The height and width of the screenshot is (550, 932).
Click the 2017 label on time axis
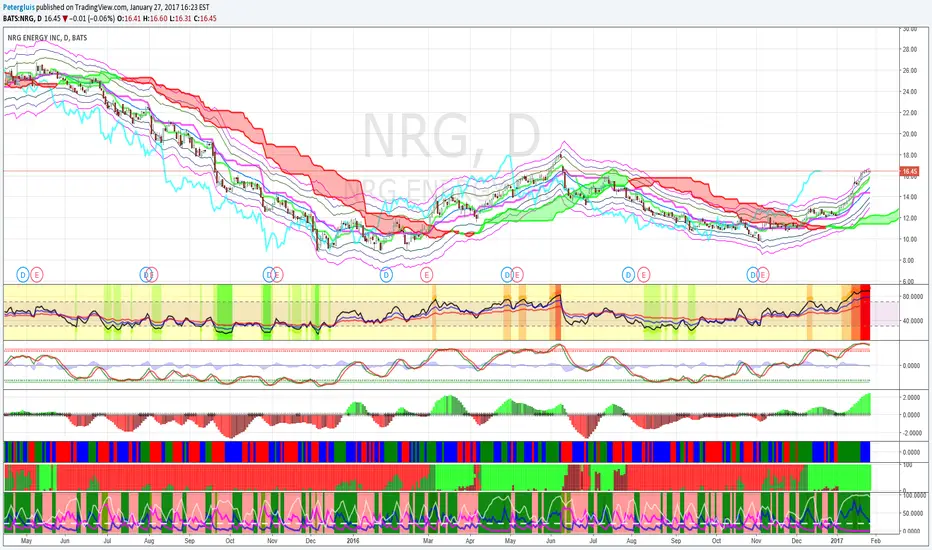837,541
